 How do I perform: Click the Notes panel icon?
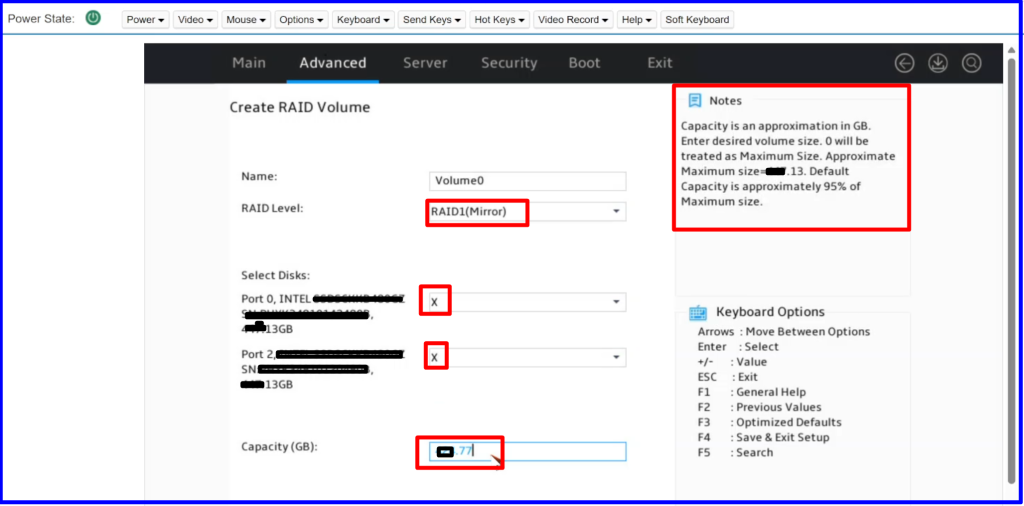coord(695,100)
